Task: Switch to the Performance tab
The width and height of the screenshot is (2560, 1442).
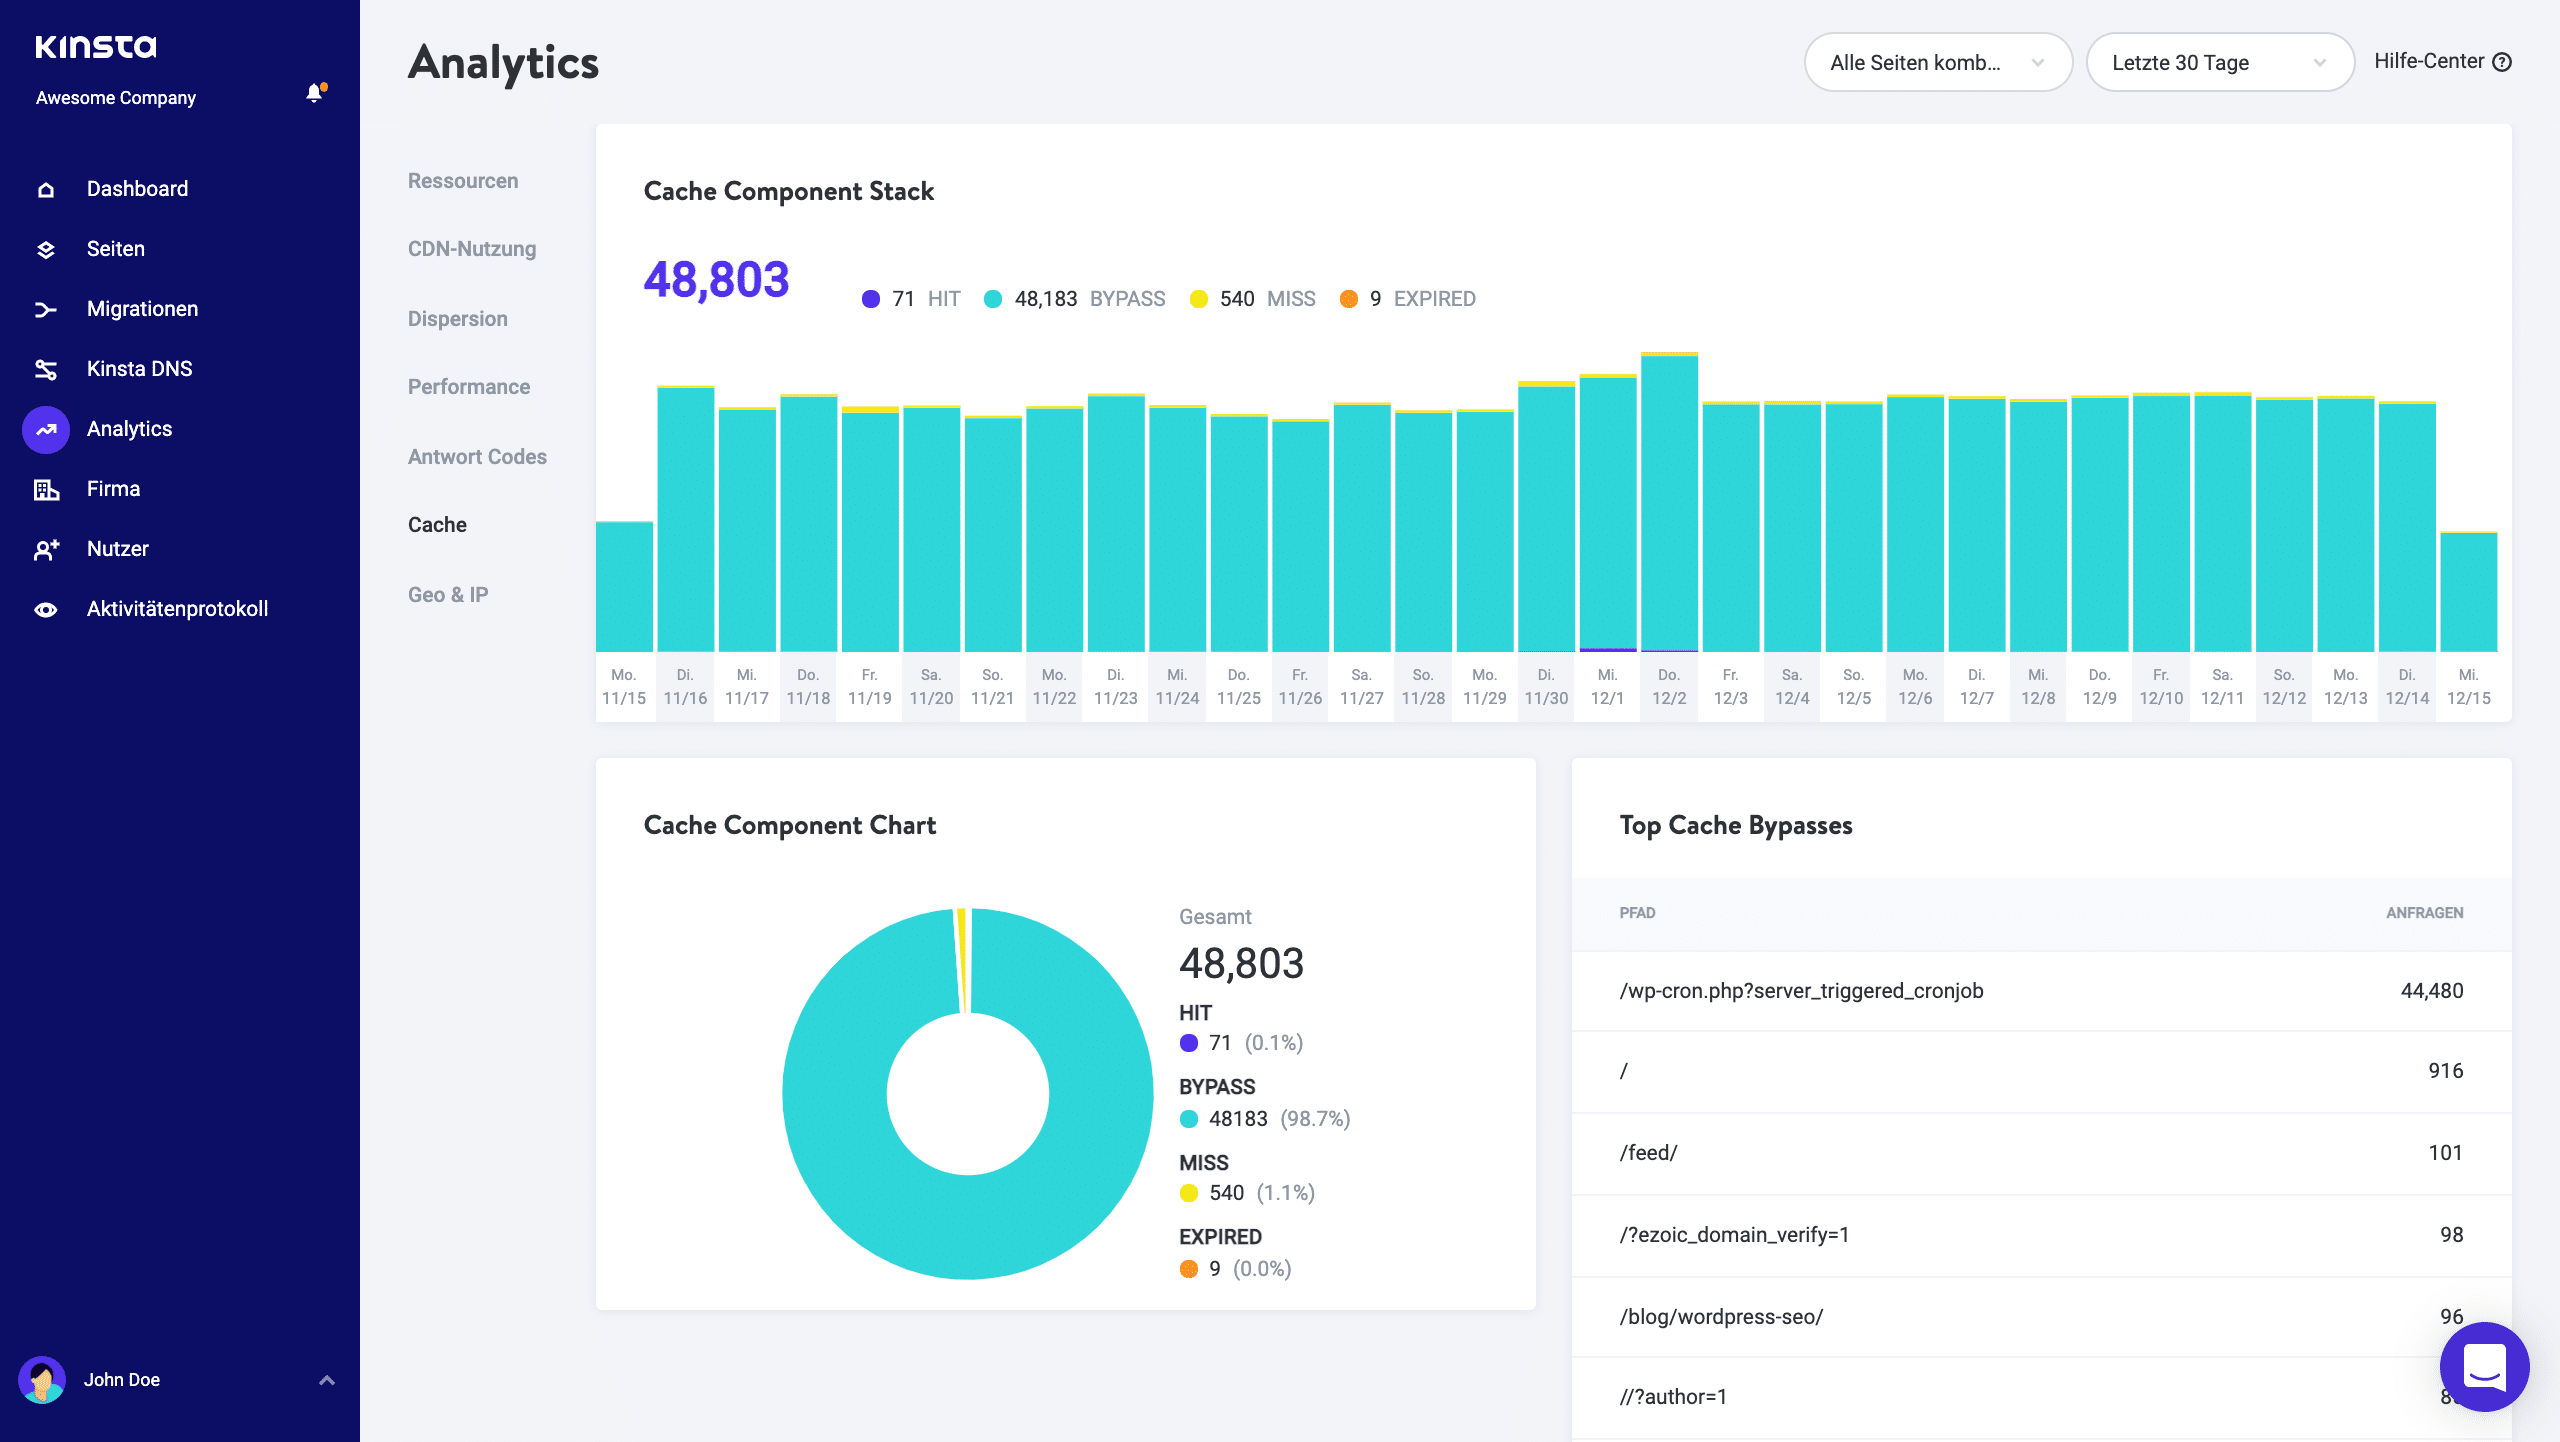Action: point(468,386)
